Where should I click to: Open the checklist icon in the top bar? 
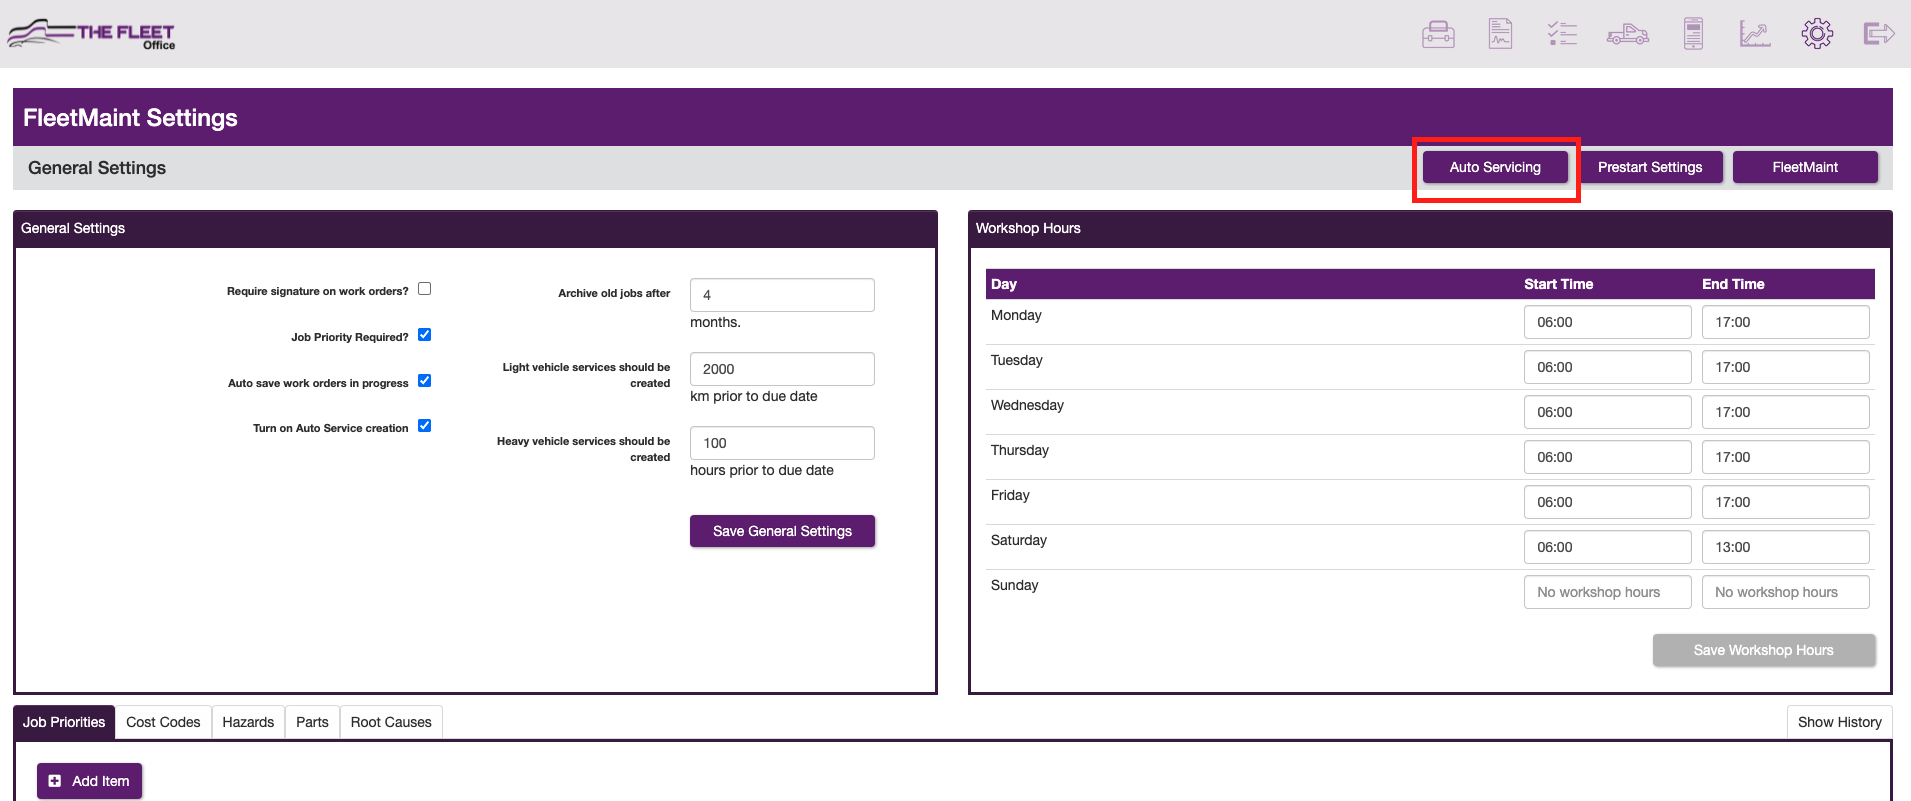pos(1562,34)
